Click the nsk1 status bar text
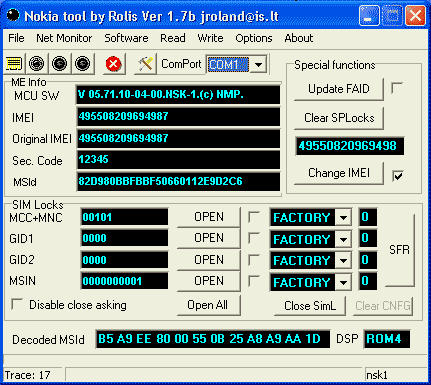The image size is (431, 385). click(x=377, y=375)
